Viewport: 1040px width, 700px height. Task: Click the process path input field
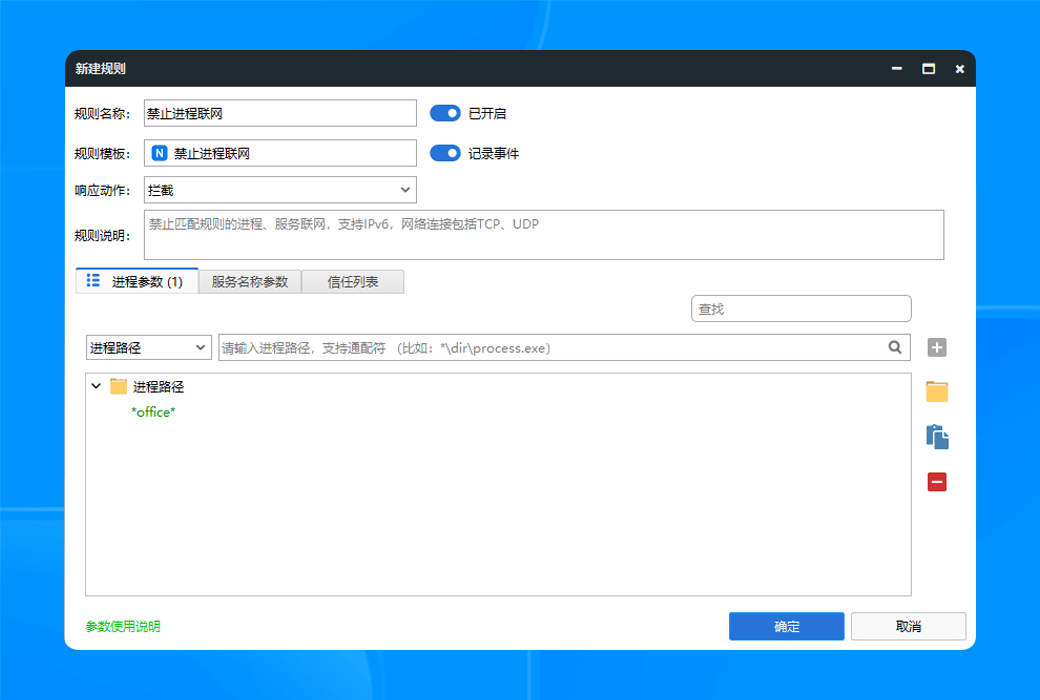click(564, 348)
